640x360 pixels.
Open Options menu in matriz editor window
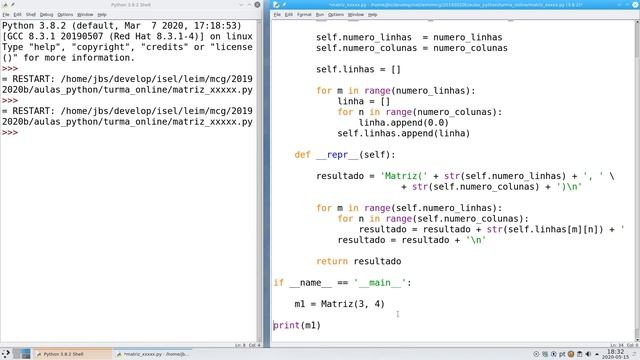pos(336,15)
